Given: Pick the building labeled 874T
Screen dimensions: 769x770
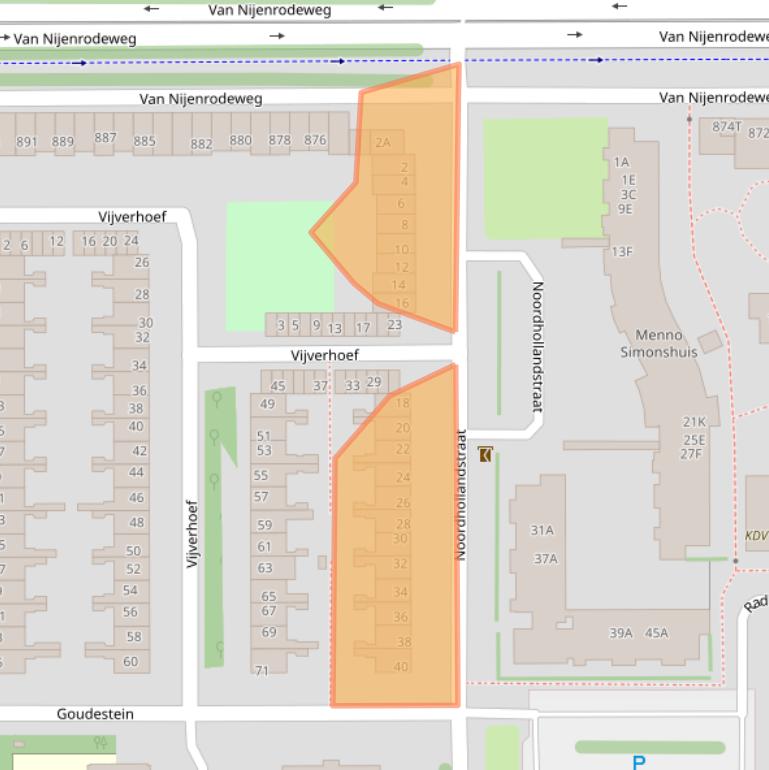Looking at the screenshot, I should coord(726,127).
